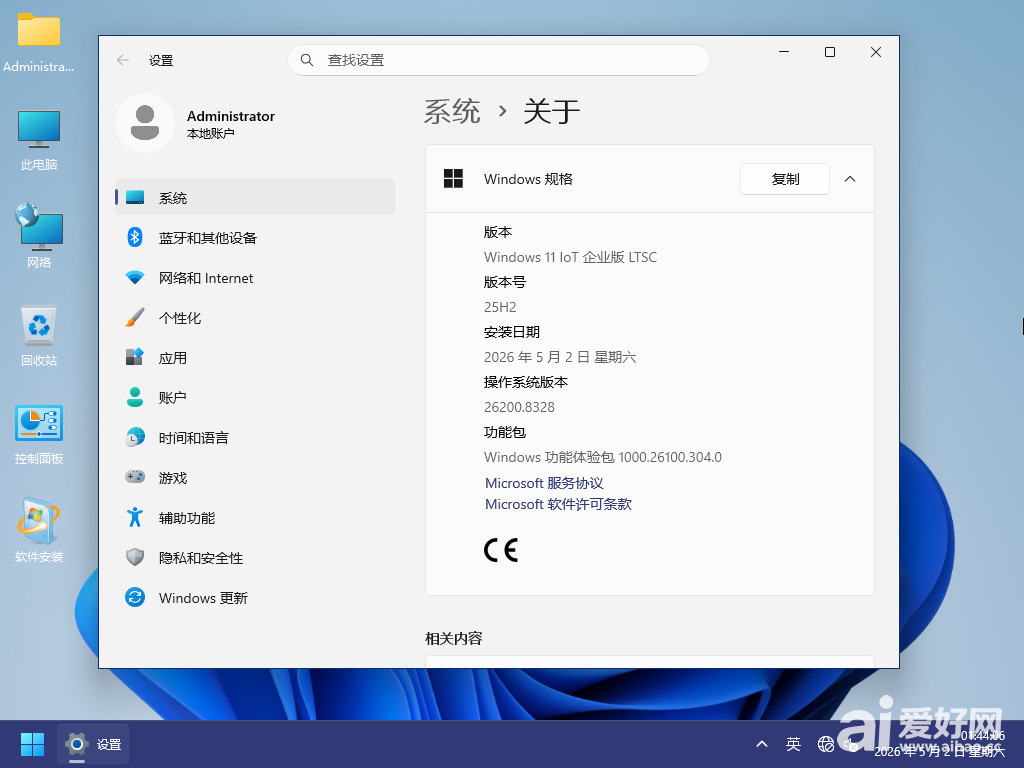Open 账户 settings page
This screenshot has height=768, width=1024.
[255, 397]
